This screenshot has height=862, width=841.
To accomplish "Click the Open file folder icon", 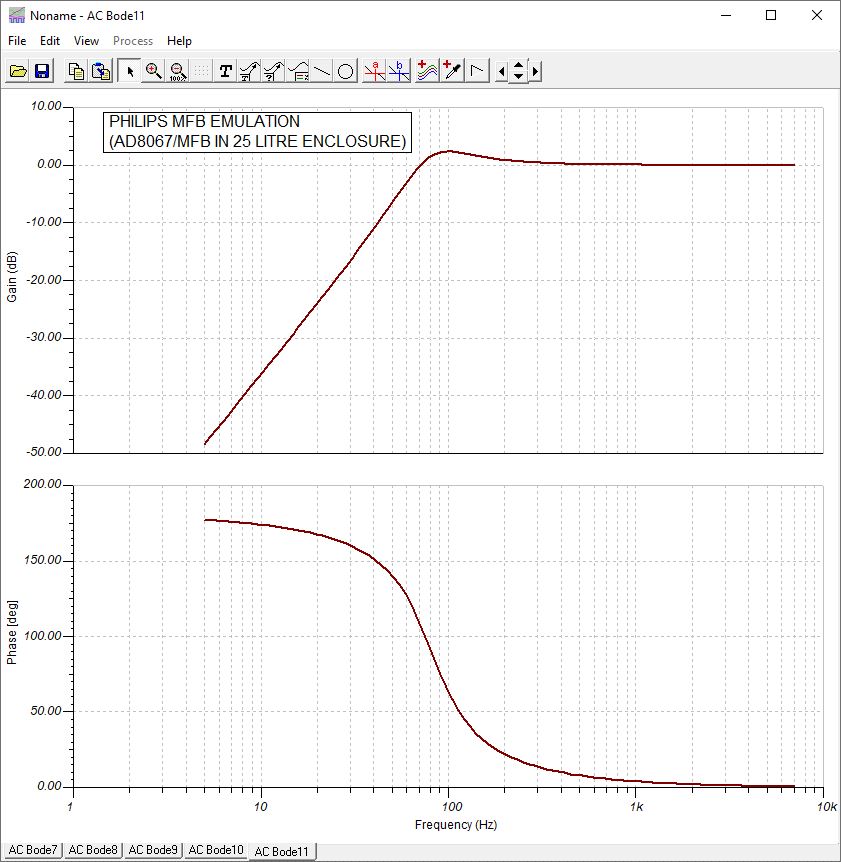I will [18, 71].
